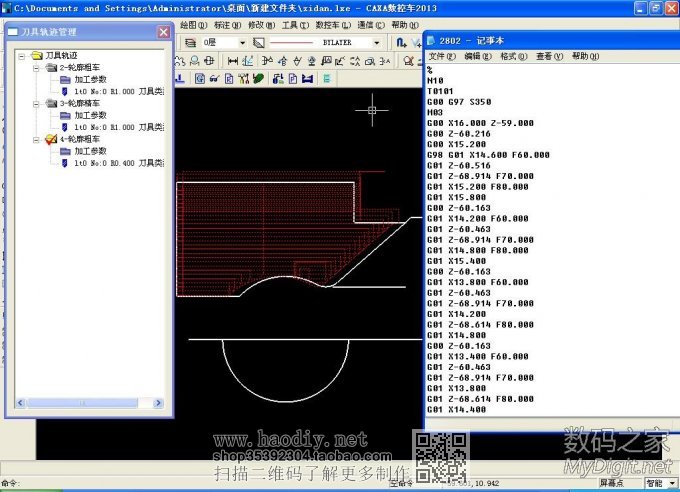Click the linear dimension icon in toolbar
Viewport: 680px width, 492px height.
click(x=233, y=61)
